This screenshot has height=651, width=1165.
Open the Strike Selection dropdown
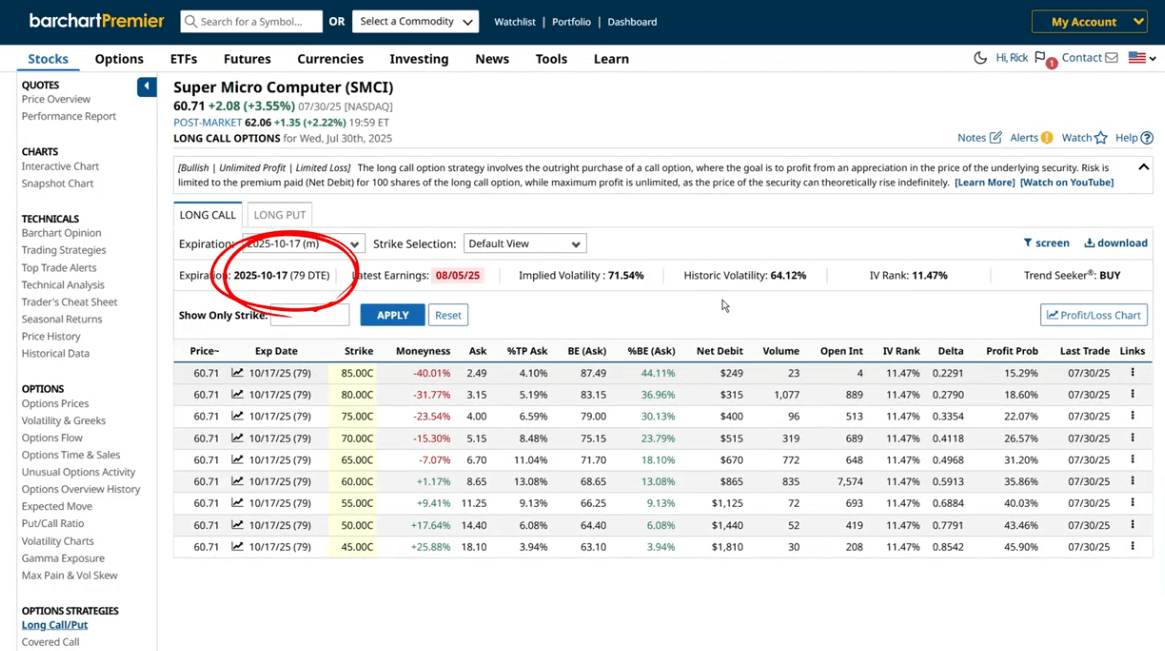point(524,243)
